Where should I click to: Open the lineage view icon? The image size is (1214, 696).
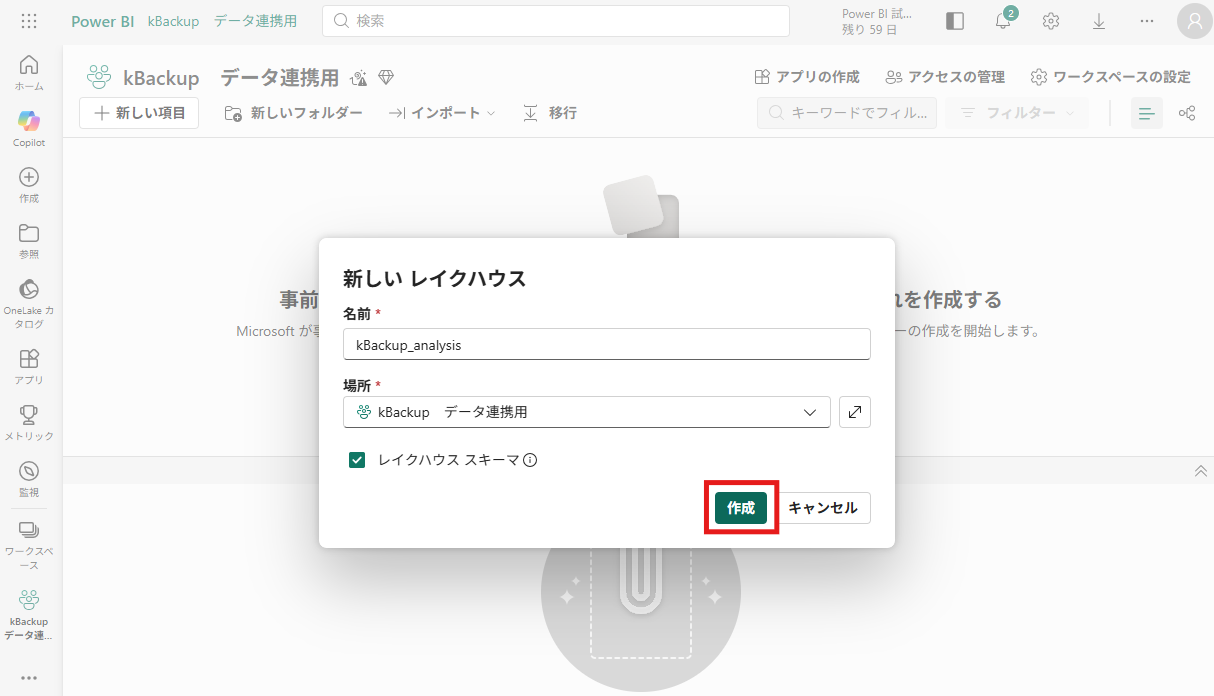point(1187,114)
